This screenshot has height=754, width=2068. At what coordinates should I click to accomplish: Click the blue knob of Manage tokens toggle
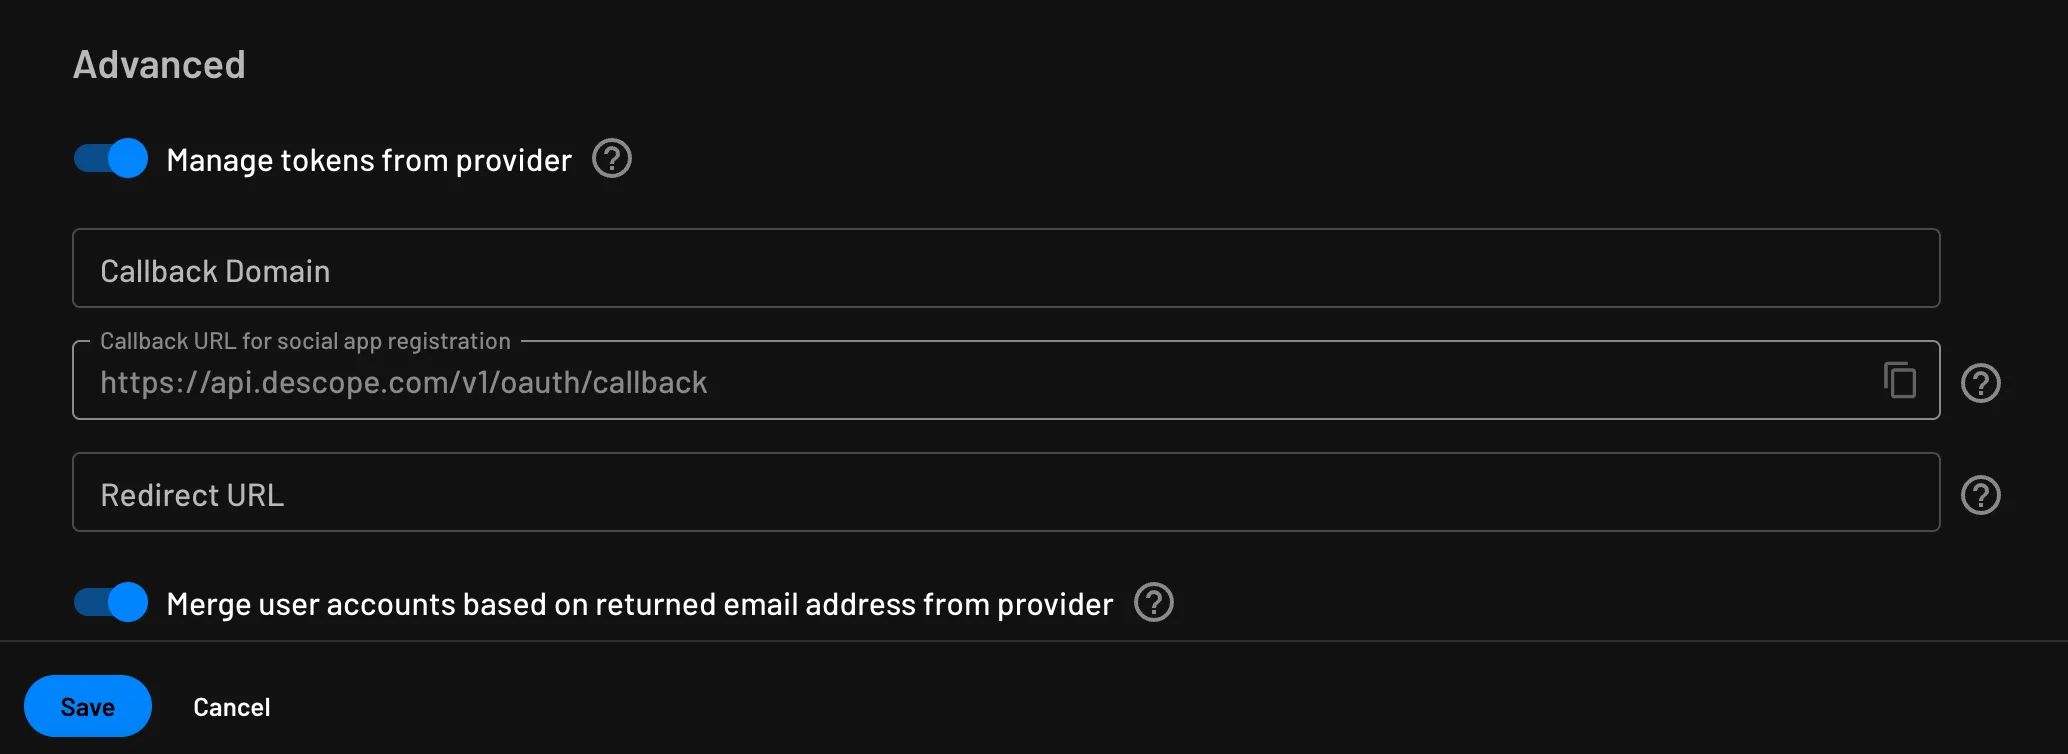(x=127, y=159)
